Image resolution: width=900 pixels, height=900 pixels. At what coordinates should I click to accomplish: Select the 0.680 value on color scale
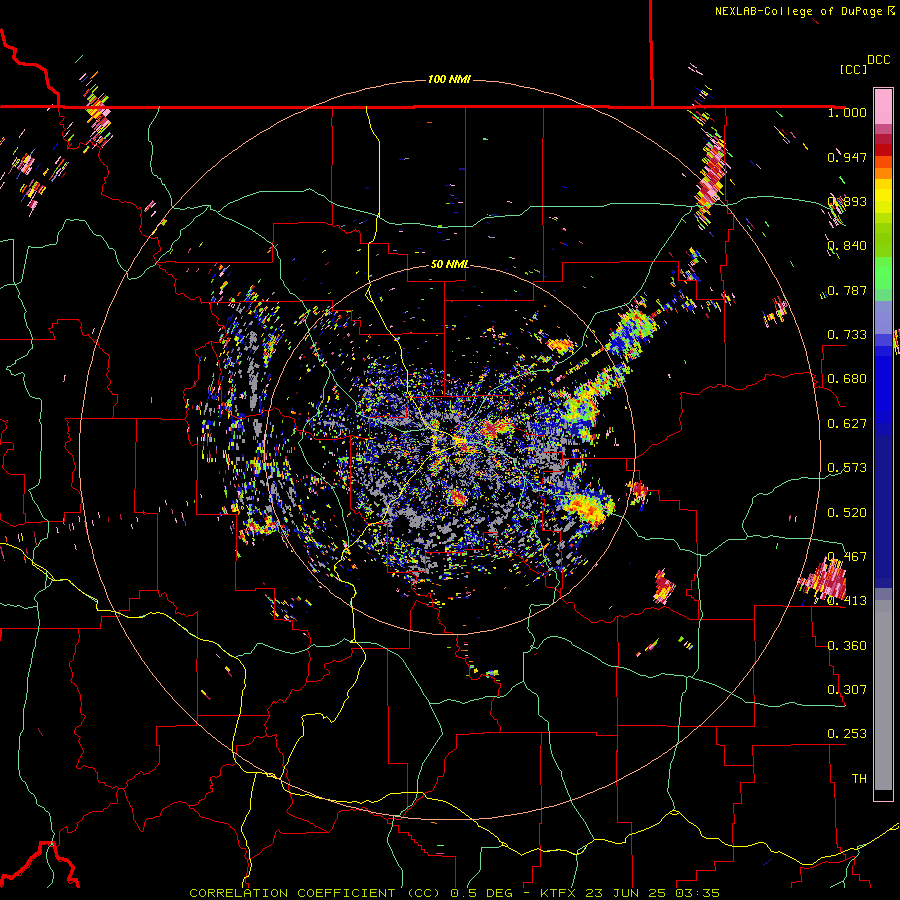pos(847,379)
